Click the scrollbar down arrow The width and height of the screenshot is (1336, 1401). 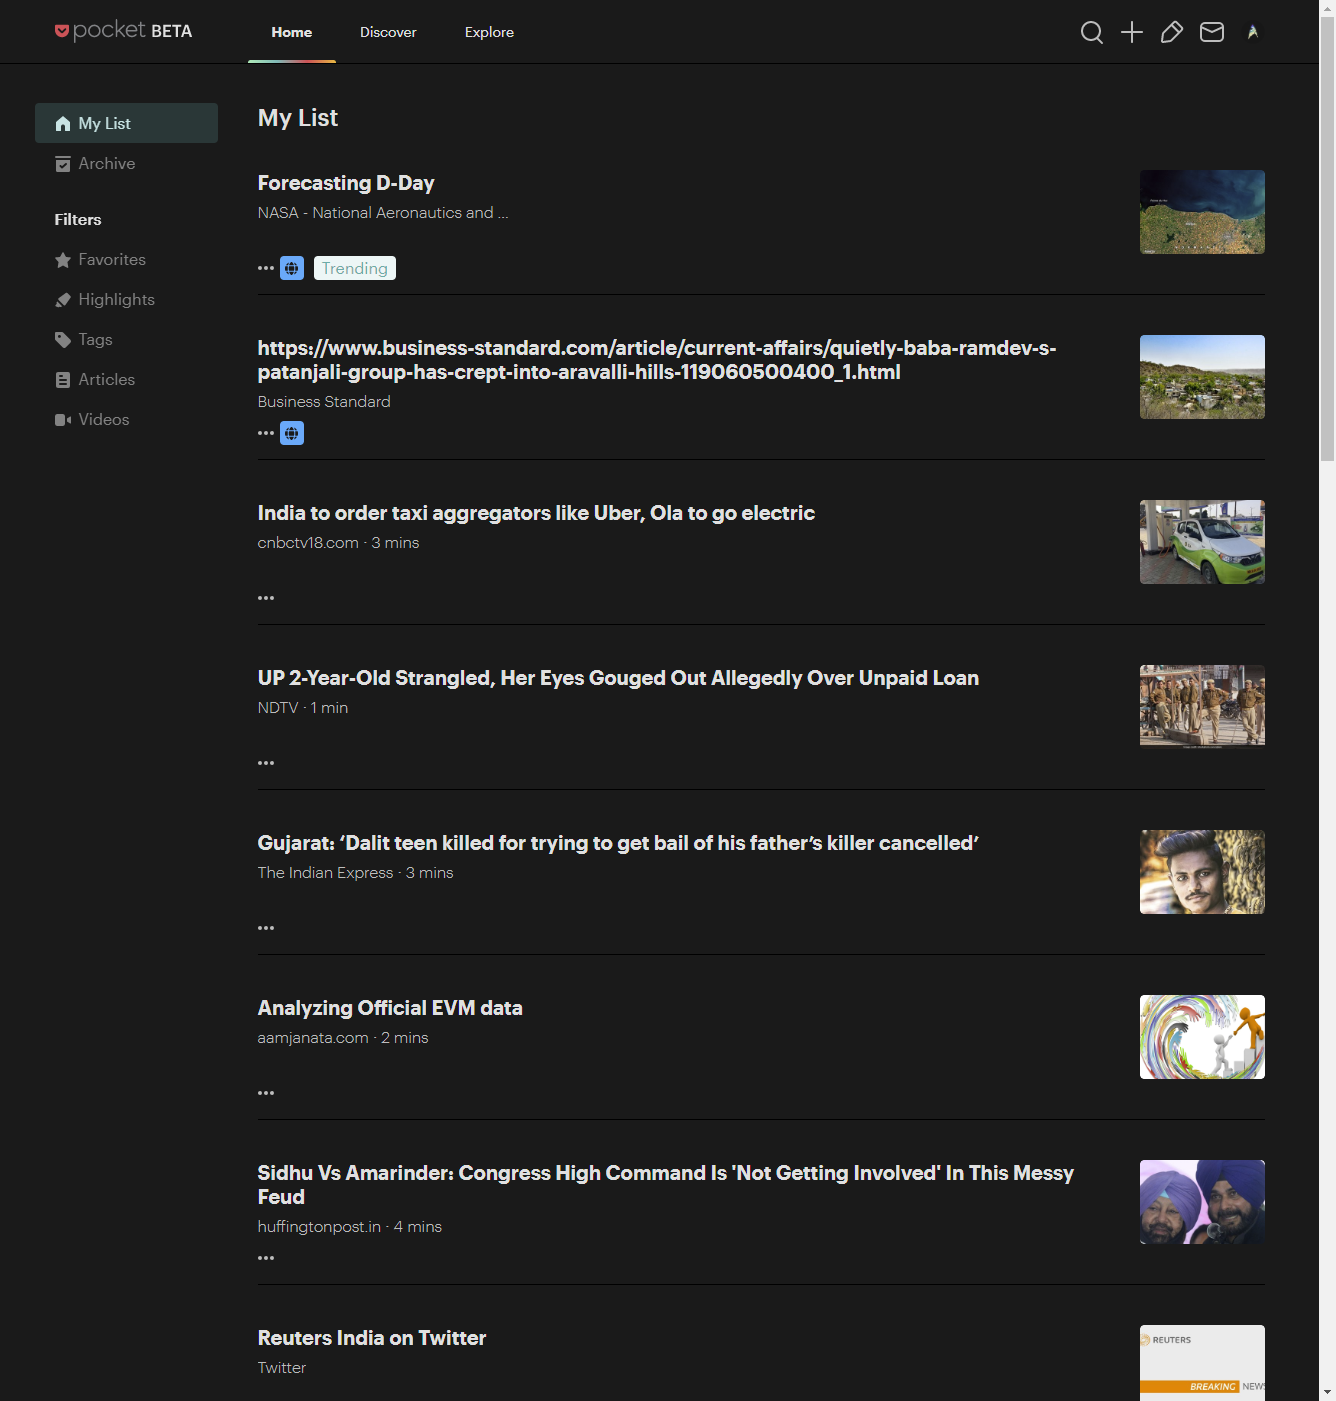tap(1327, 1392)
